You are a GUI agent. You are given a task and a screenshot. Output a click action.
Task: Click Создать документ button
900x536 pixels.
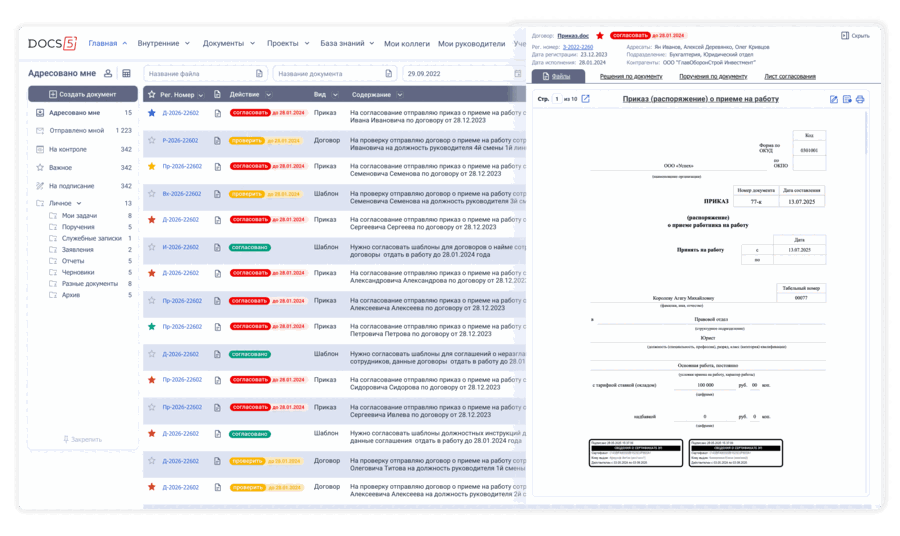tap(83, 94)
